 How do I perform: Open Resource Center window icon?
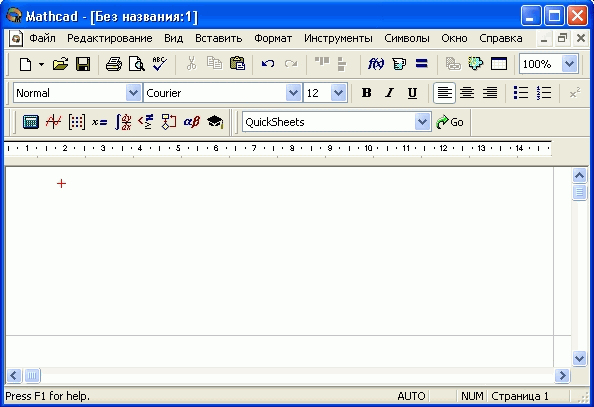(499, 64)
